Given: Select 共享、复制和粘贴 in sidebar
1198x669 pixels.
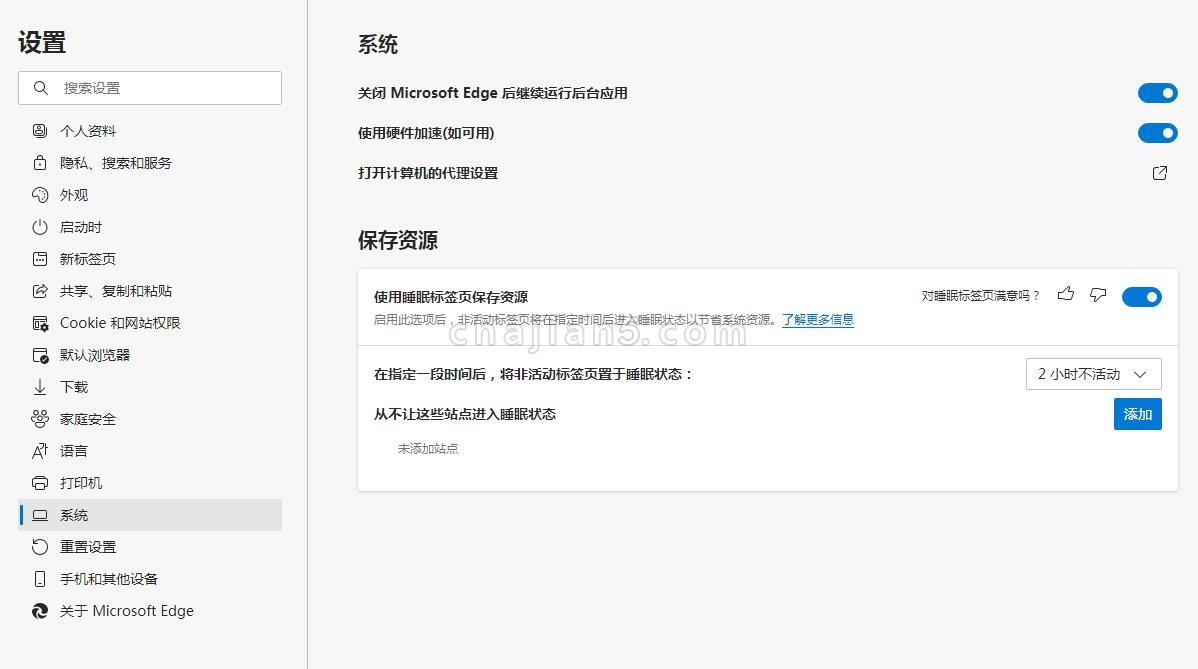Looking at the screenshot, I should click(150, 291).
